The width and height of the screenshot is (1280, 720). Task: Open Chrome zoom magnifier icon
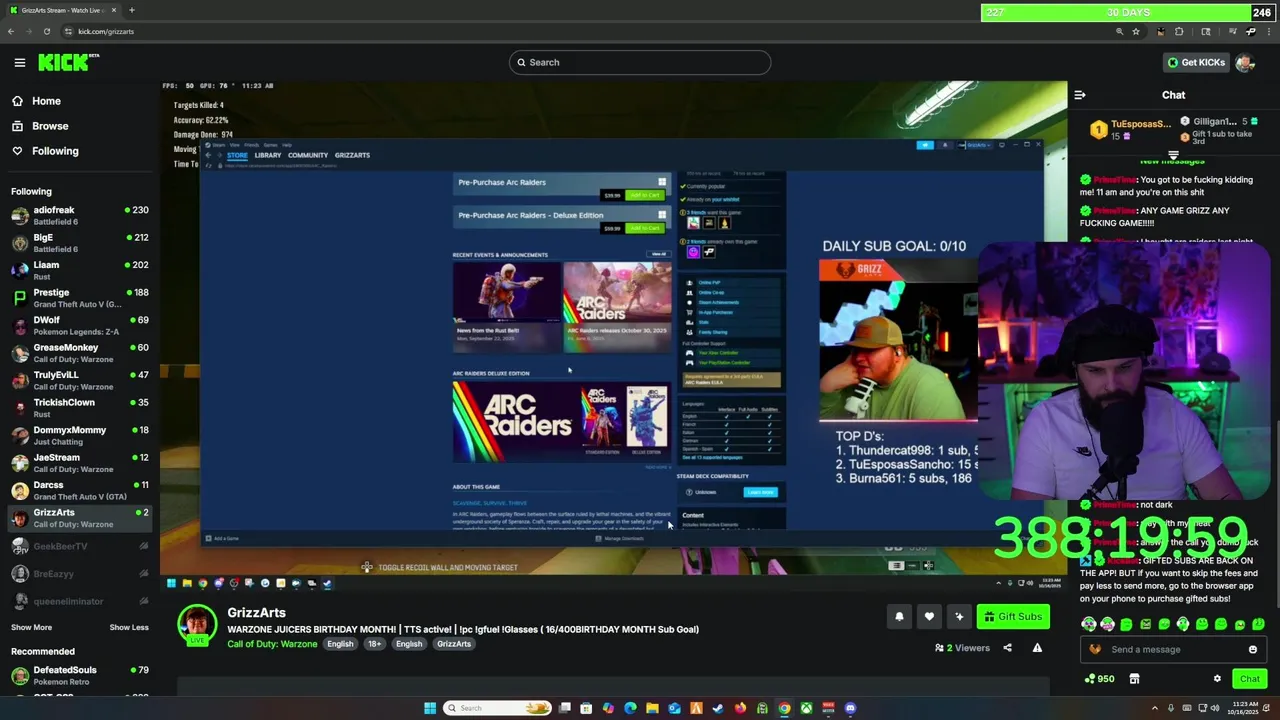coord(1120,31)
